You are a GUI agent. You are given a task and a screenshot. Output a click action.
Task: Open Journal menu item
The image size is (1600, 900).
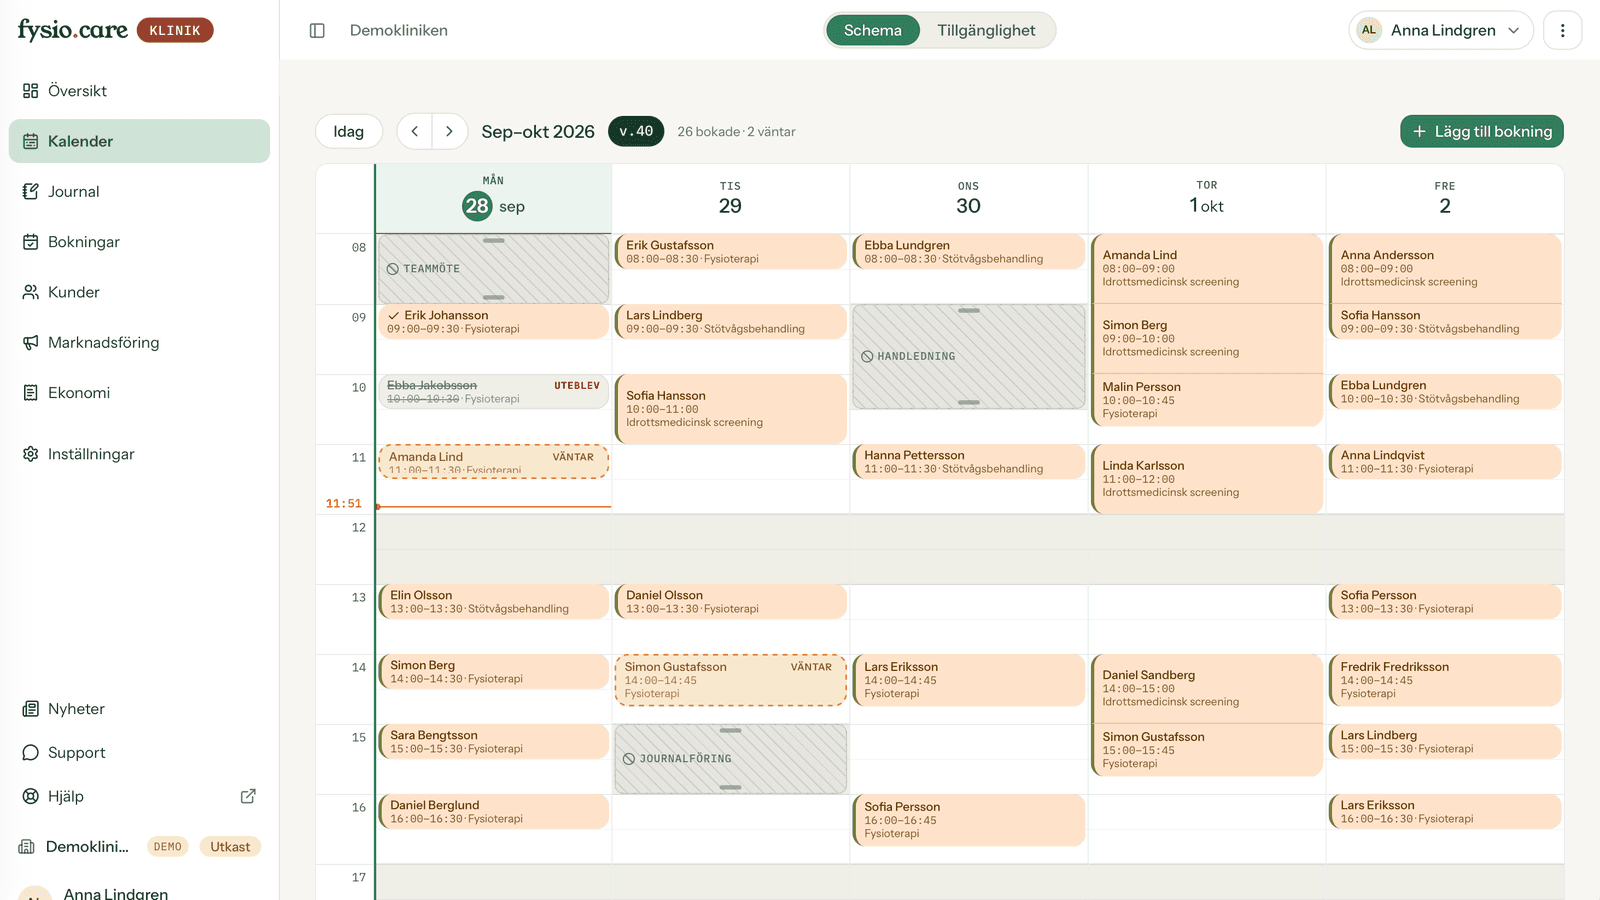pyautogui.click(x=139, y=192)
